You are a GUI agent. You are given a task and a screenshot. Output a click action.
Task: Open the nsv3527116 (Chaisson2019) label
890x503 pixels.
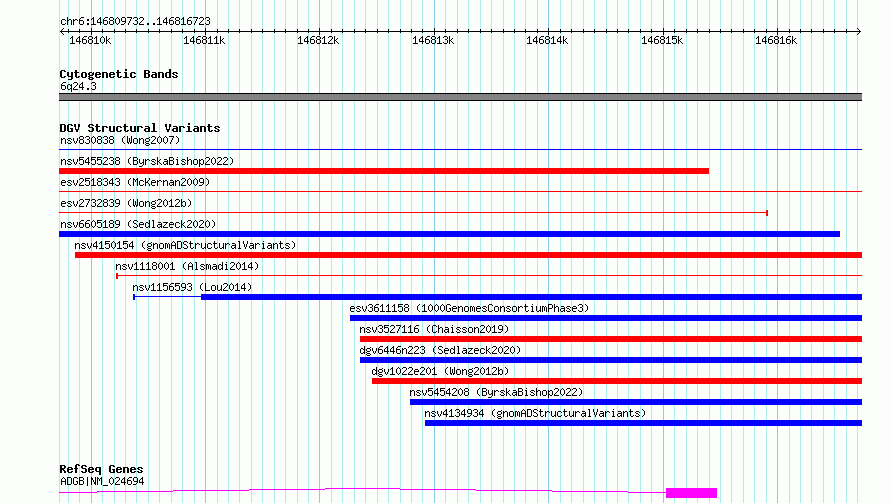tap(434, 329)
